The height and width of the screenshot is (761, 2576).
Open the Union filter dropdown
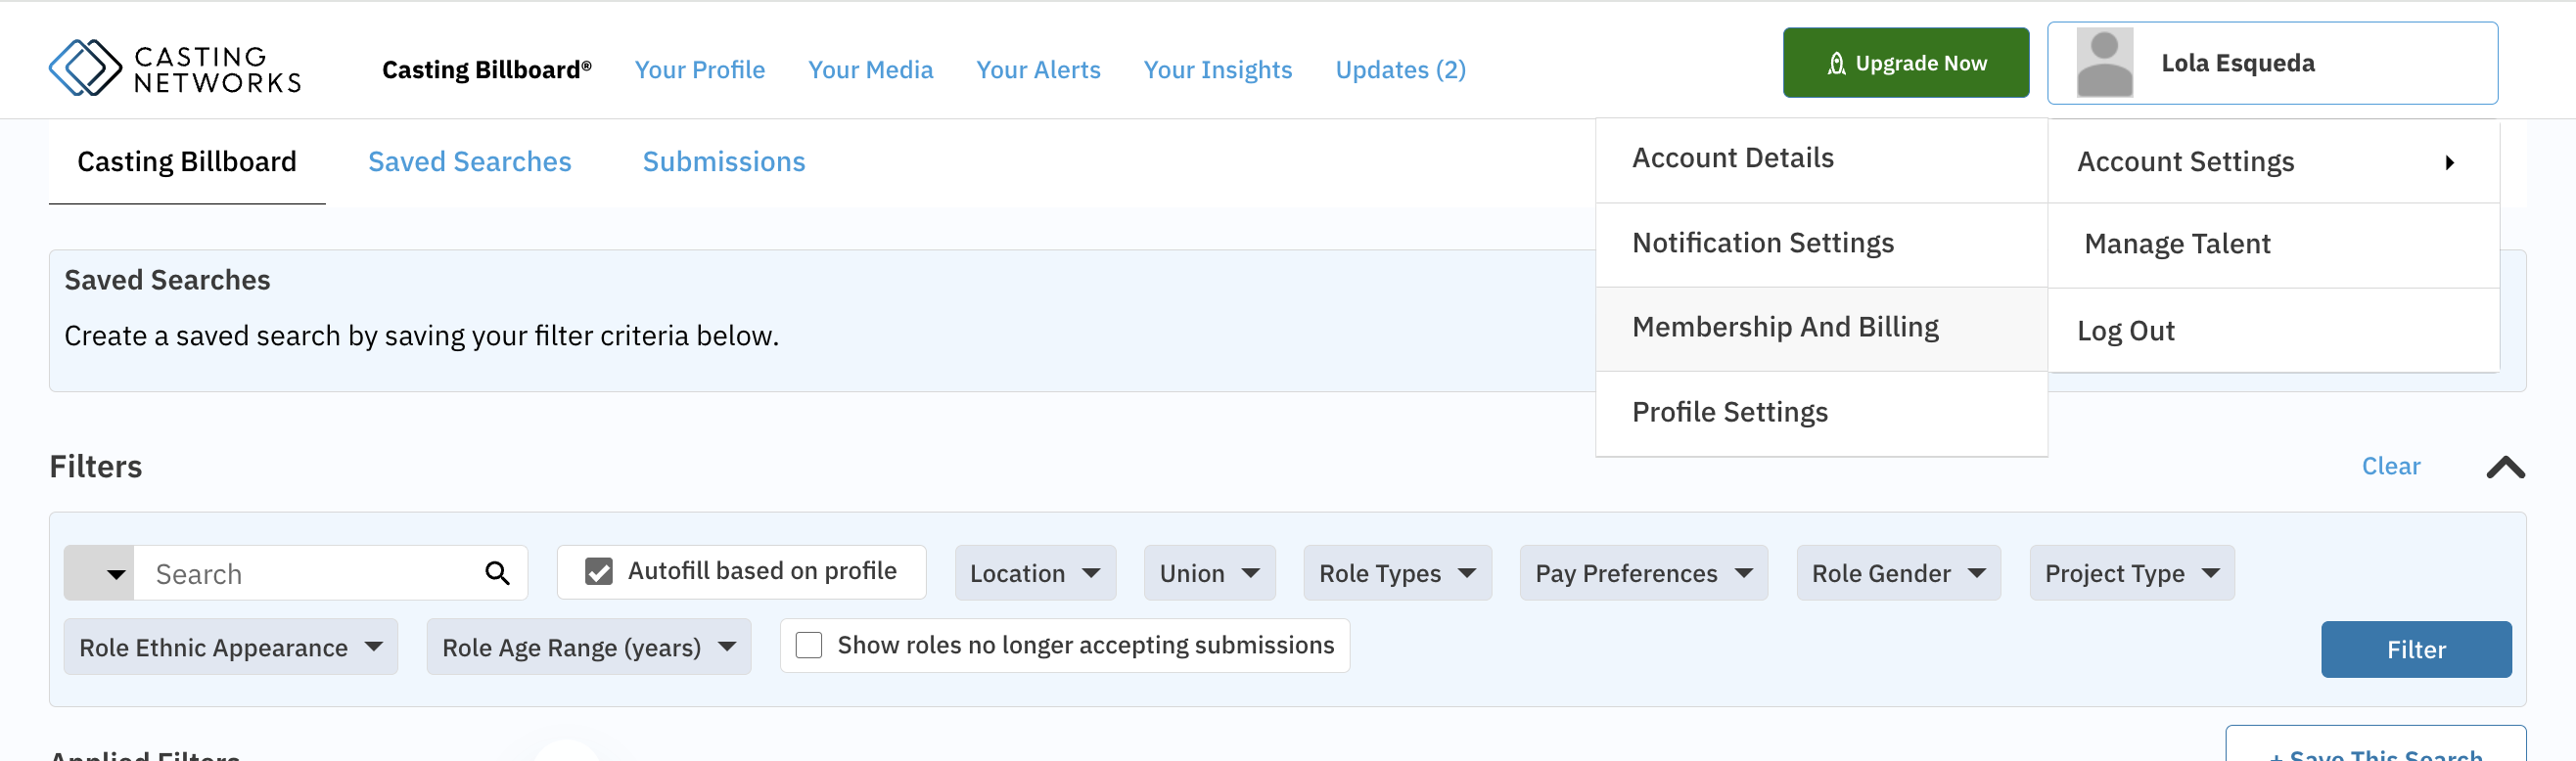(1209, 573)
